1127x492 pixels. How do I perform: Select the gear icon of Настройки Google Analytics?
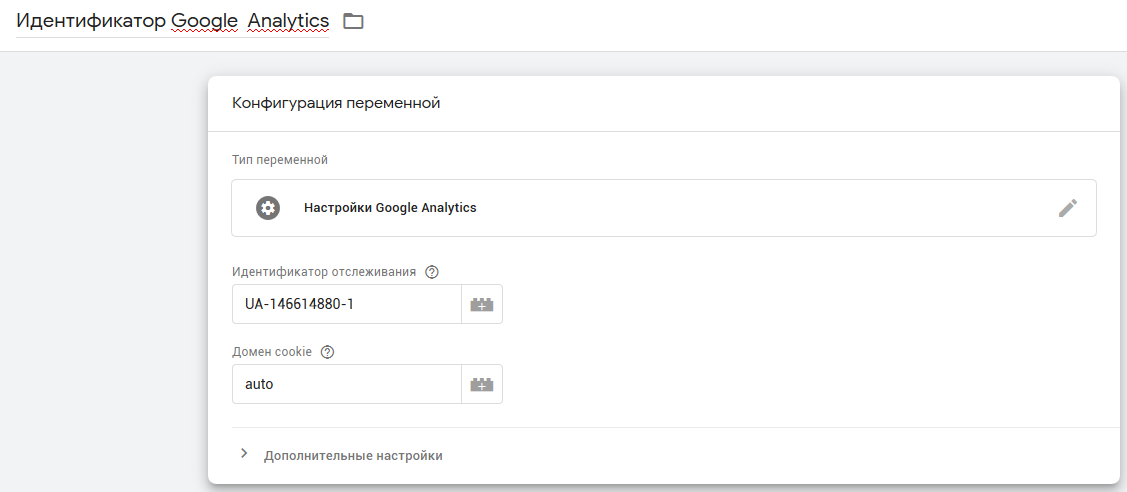point(267,208)
